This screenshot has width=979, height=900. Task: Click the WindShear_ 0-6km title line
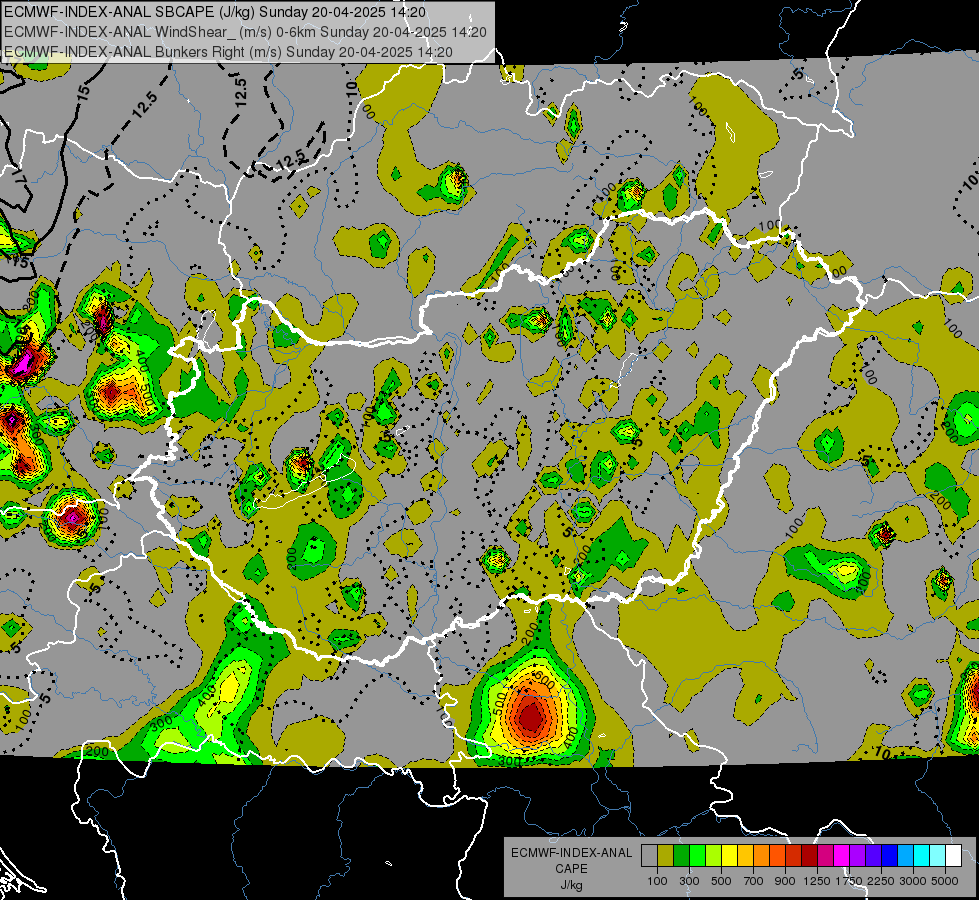245,32
